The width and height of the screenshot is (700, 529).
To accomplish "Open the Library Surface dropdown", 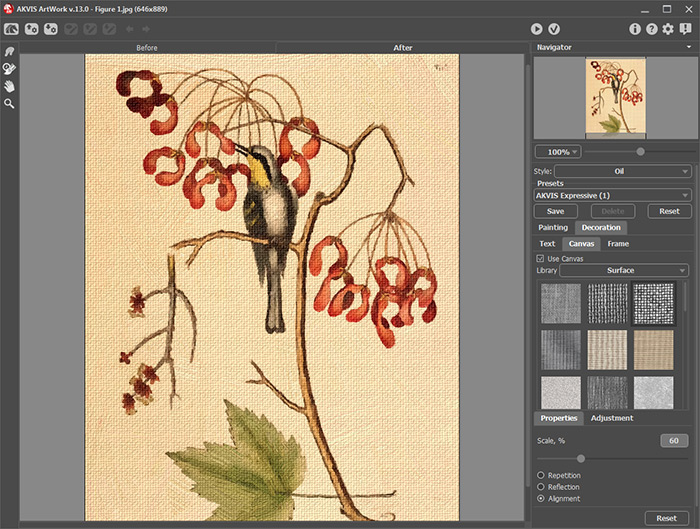I will coord(623,270).
